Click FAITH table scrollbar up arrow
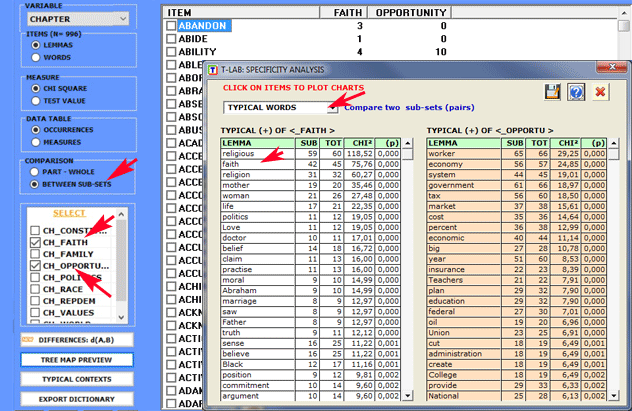Image resolution: width=632 pixels, height=411 pixels. (x=408, y=143)
